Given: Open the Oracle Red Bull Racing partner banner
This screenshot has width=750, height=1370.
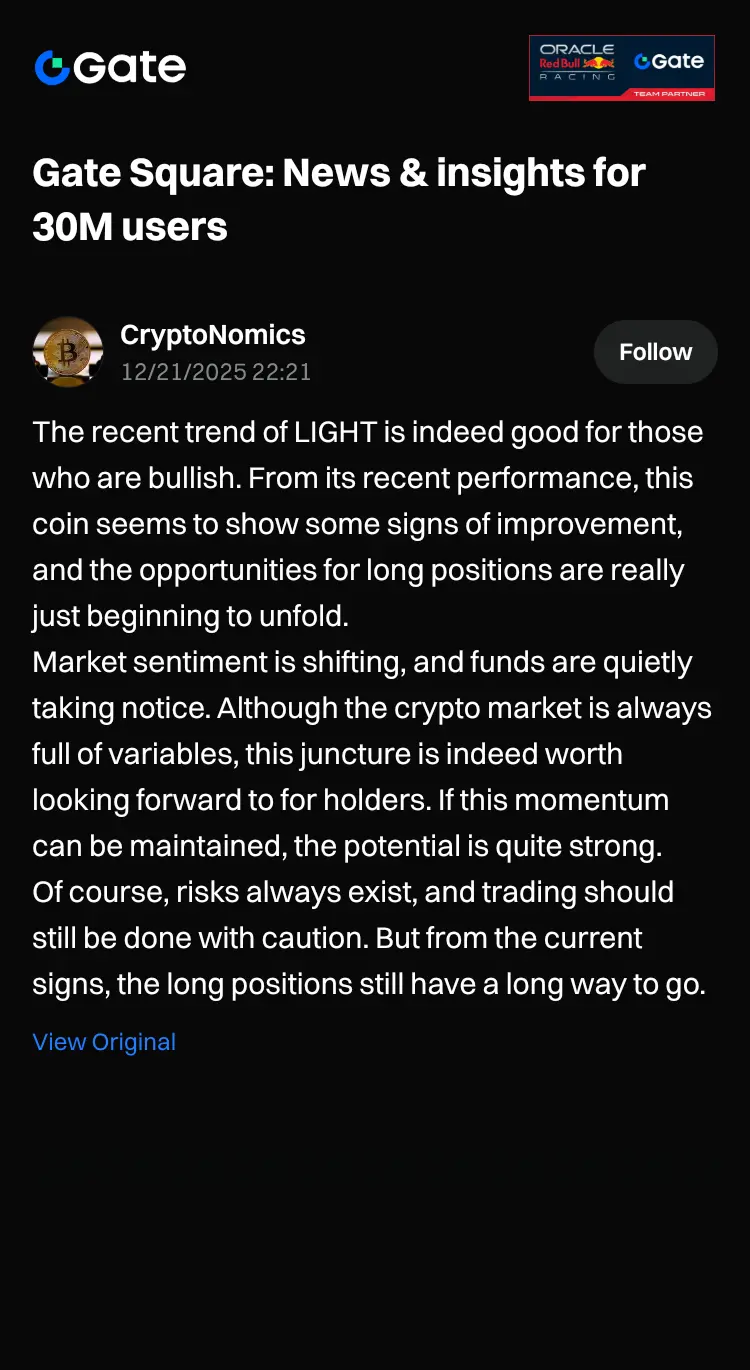Looking at the screenshot, I should click(x=621, y=68).
